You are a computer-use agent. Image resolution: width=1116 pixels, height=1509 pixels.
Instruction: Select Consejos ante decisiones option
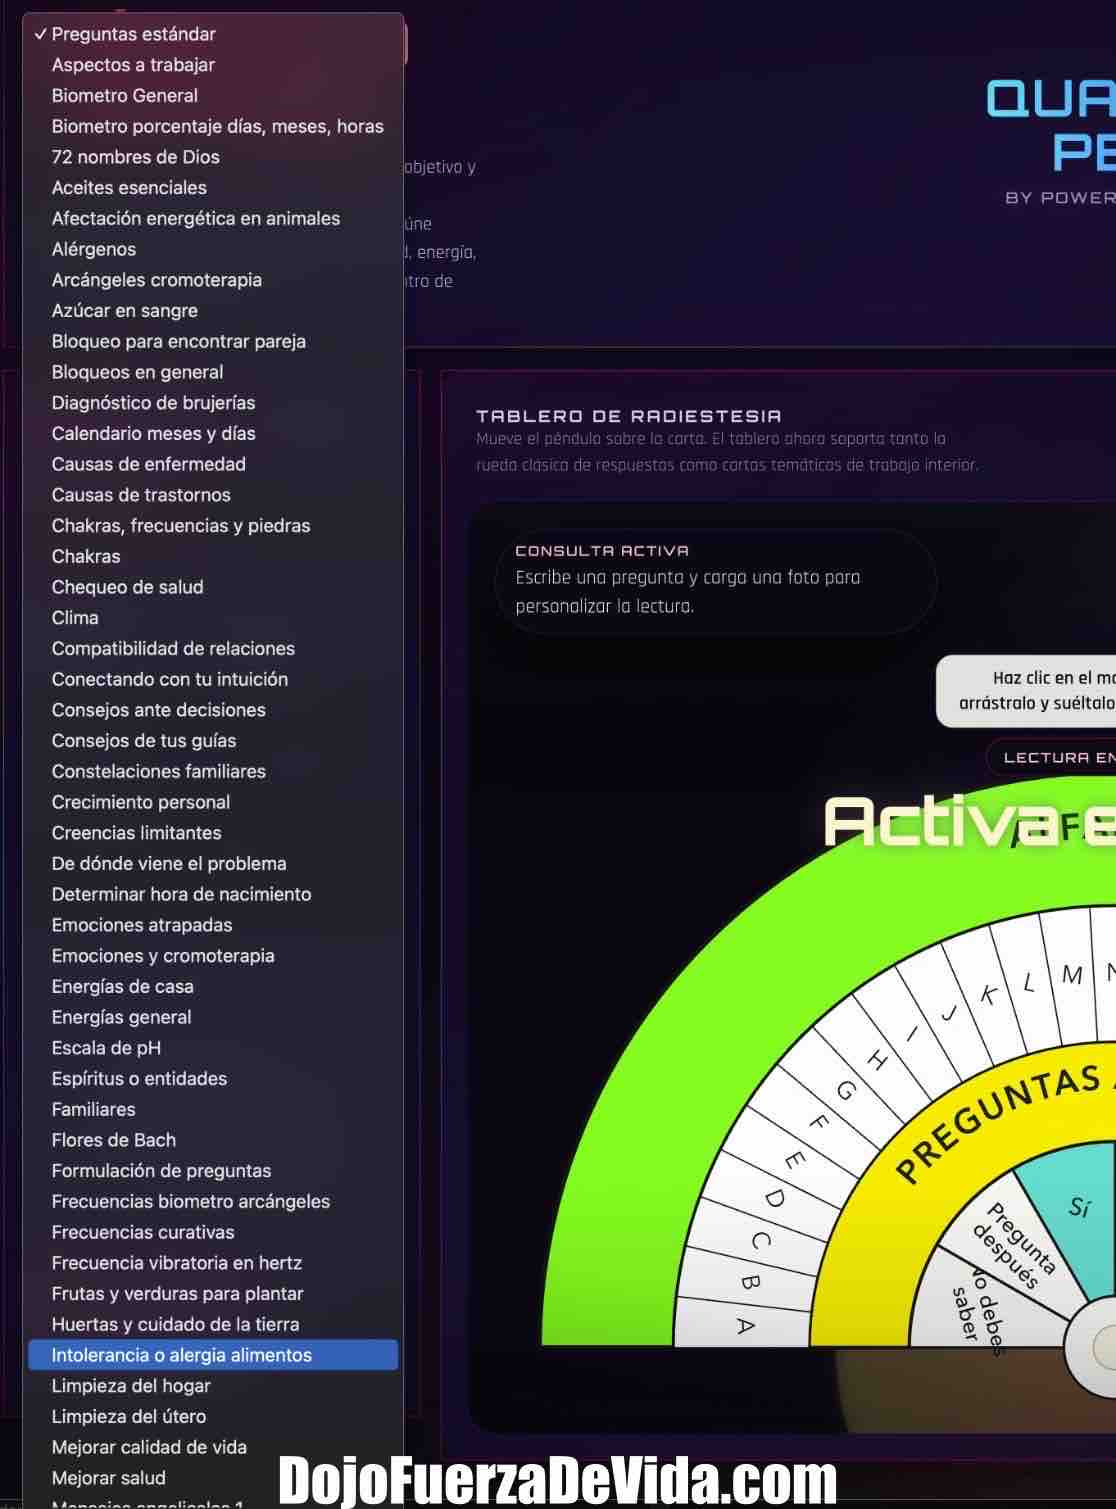pyautogui.click(x=213, y=710)
